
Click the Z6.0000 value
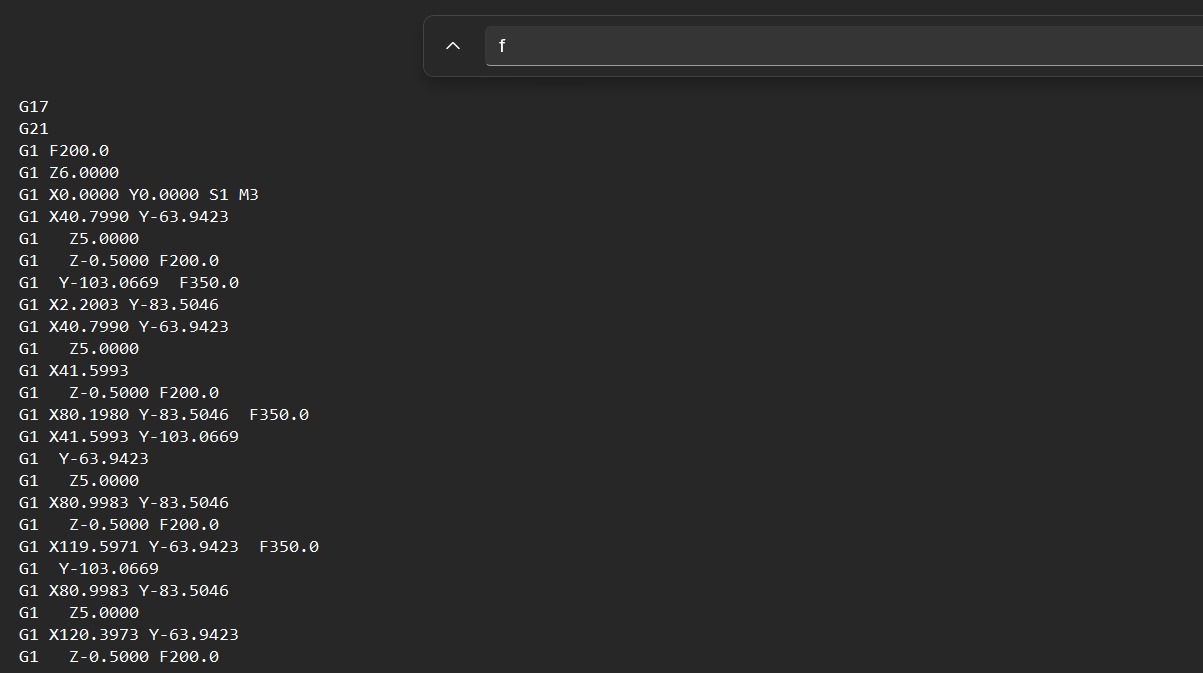(x=84, y=173)
